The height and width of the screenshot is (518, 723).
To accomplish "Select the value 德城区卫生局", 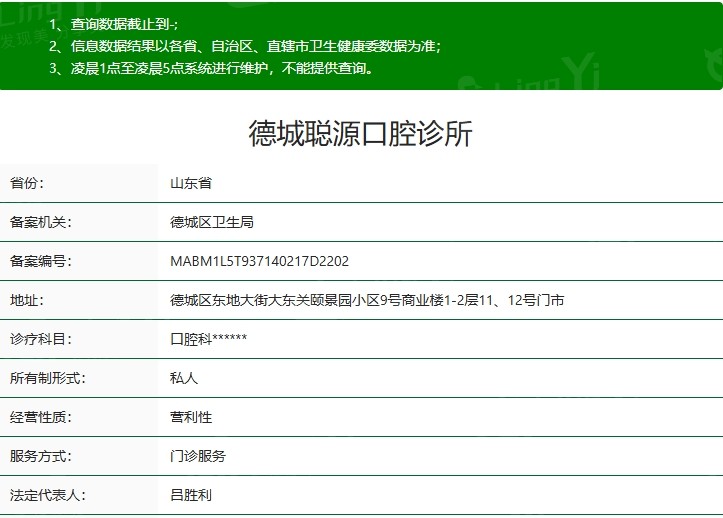I will [212, 222].
